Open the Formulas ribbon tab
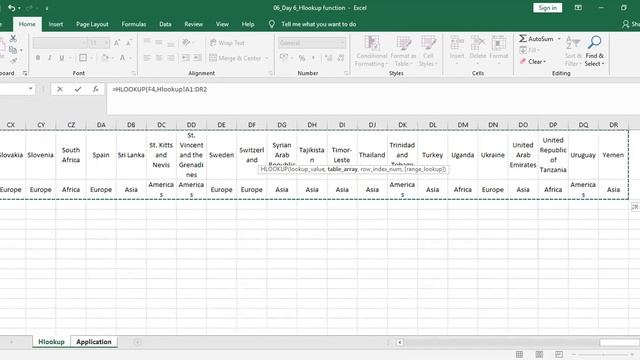The width and height of the screenshot is (640, 360). click(x=133, y=24)
